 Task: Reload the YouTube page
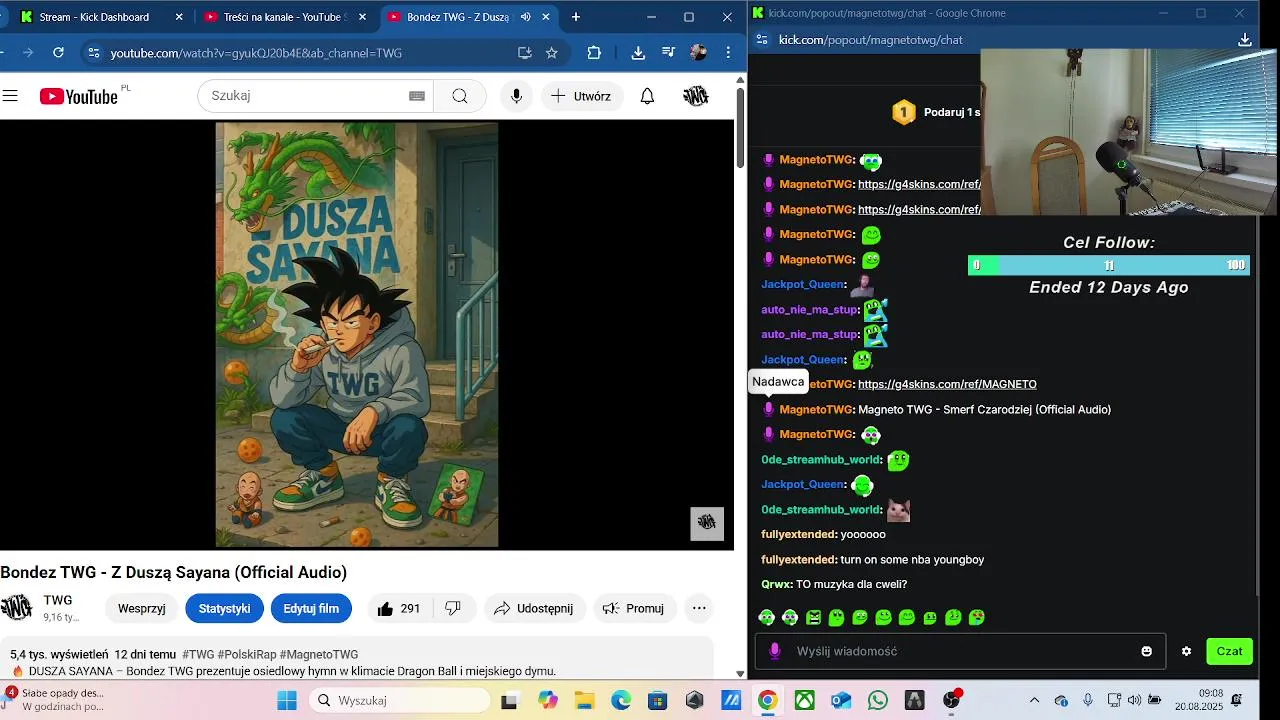click(x=58, y=53)
